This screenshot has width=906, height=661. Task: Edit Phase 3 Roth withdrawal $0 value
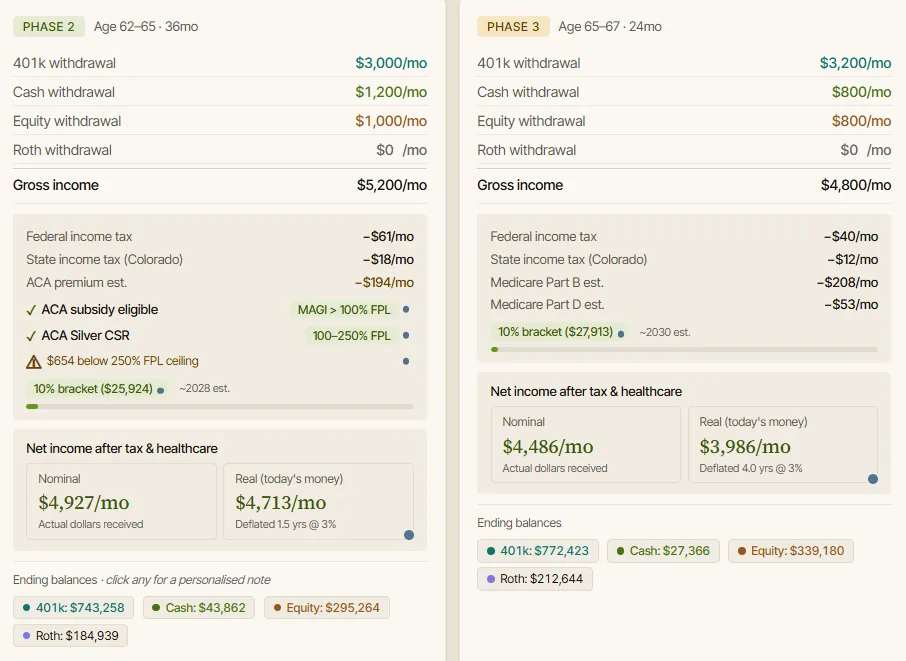click(849, 150)
